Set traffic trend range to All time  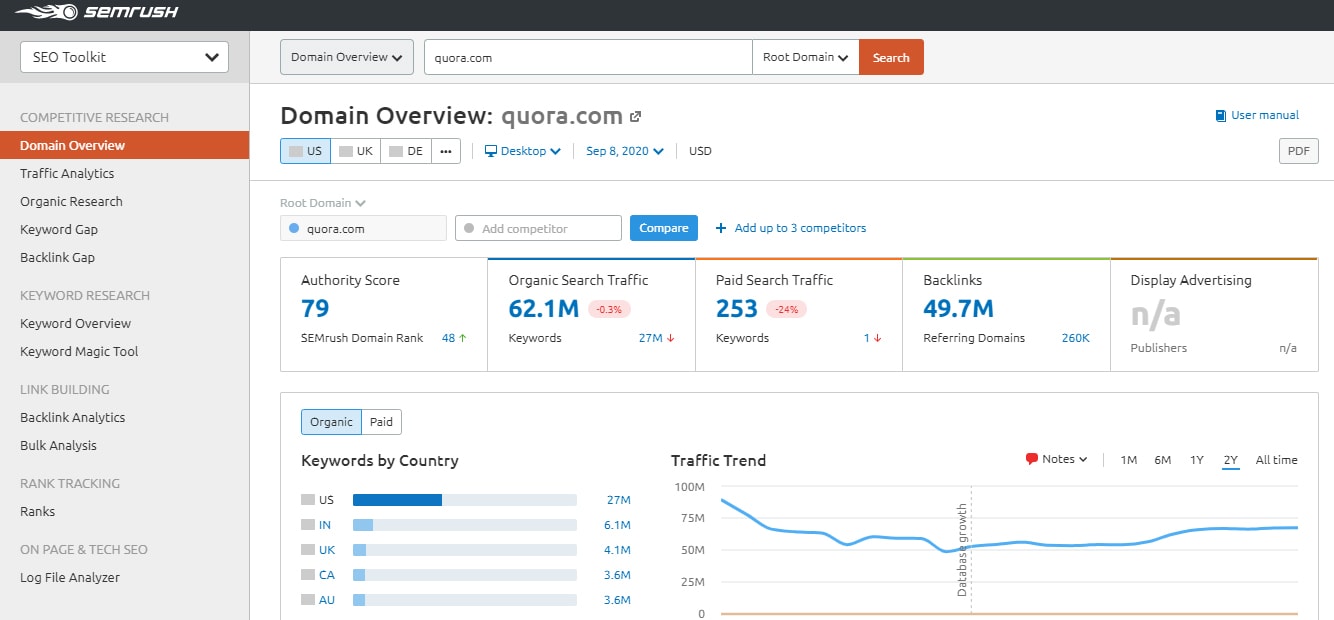[x=1276, y=460]
